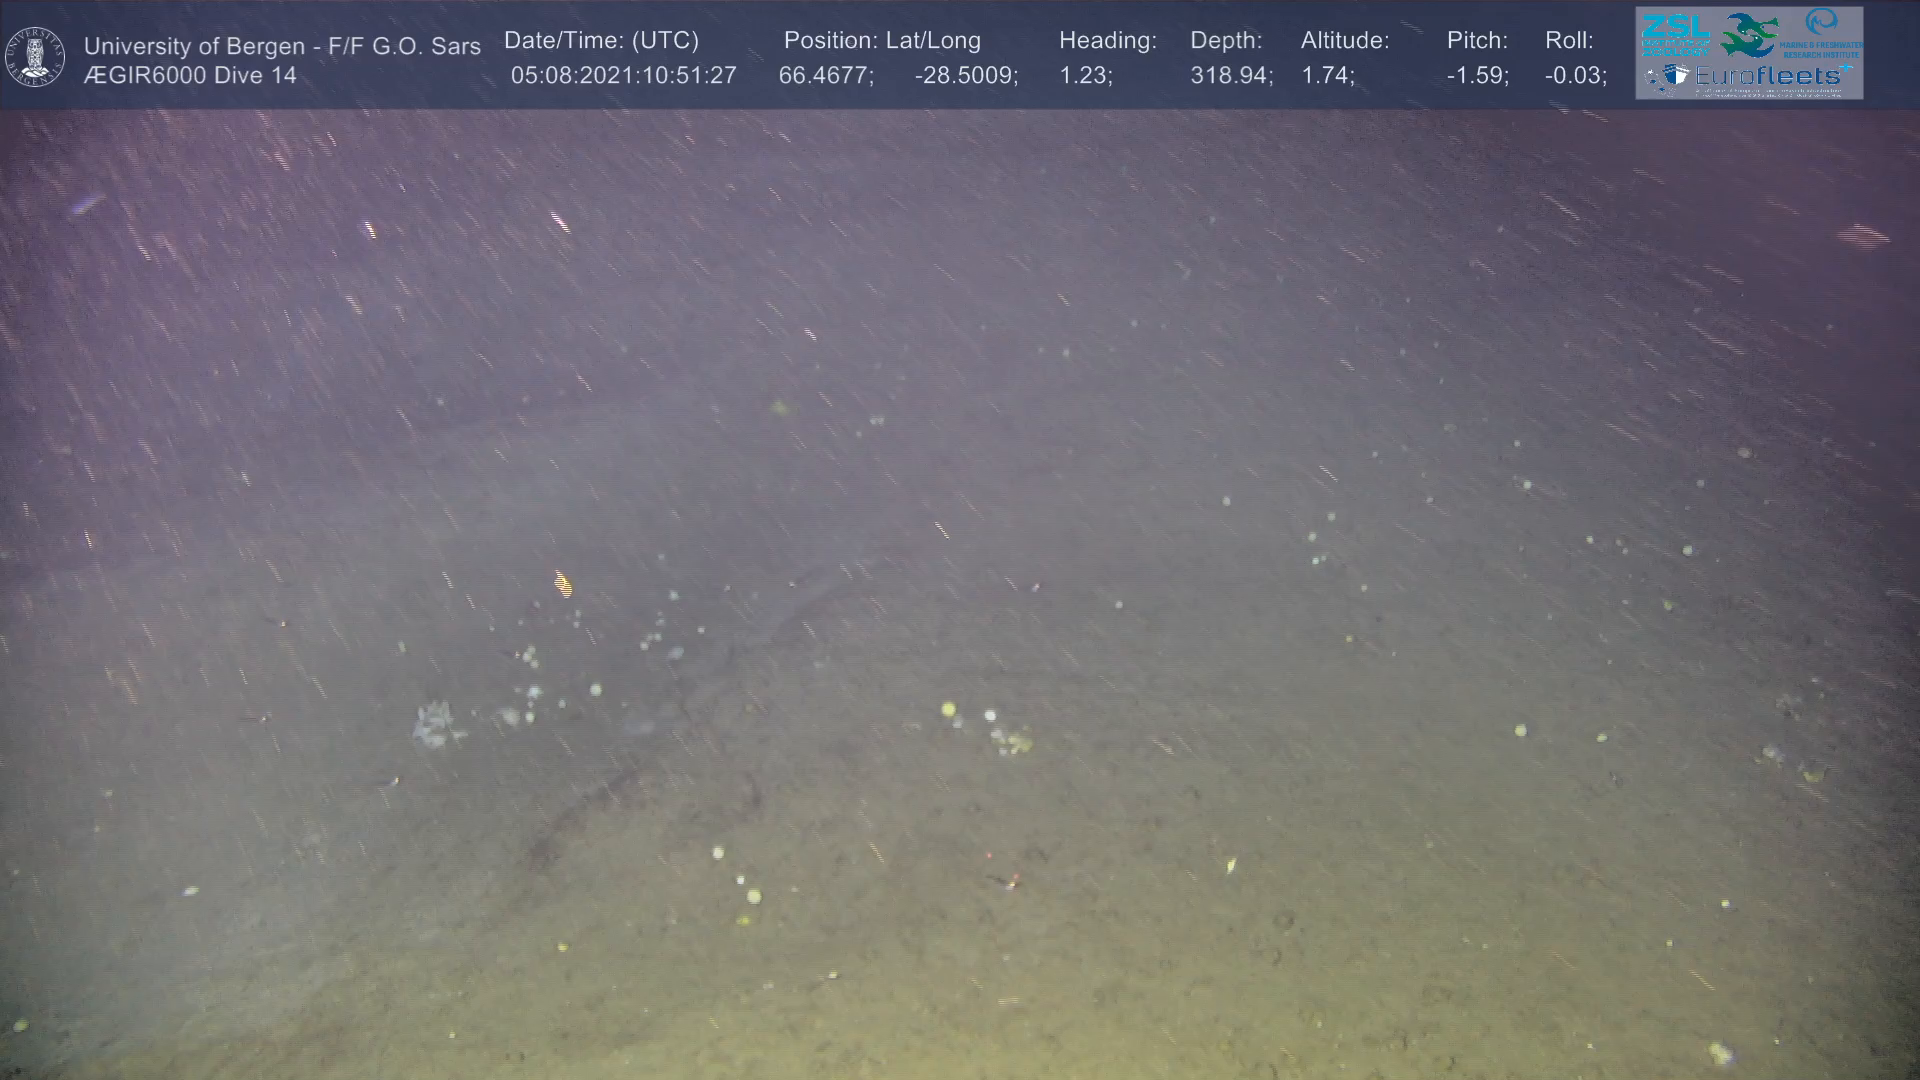The width and height of the screenshot is (1920, 1080).
Task: Select the Heading header label
Action: click(1107, 41)
